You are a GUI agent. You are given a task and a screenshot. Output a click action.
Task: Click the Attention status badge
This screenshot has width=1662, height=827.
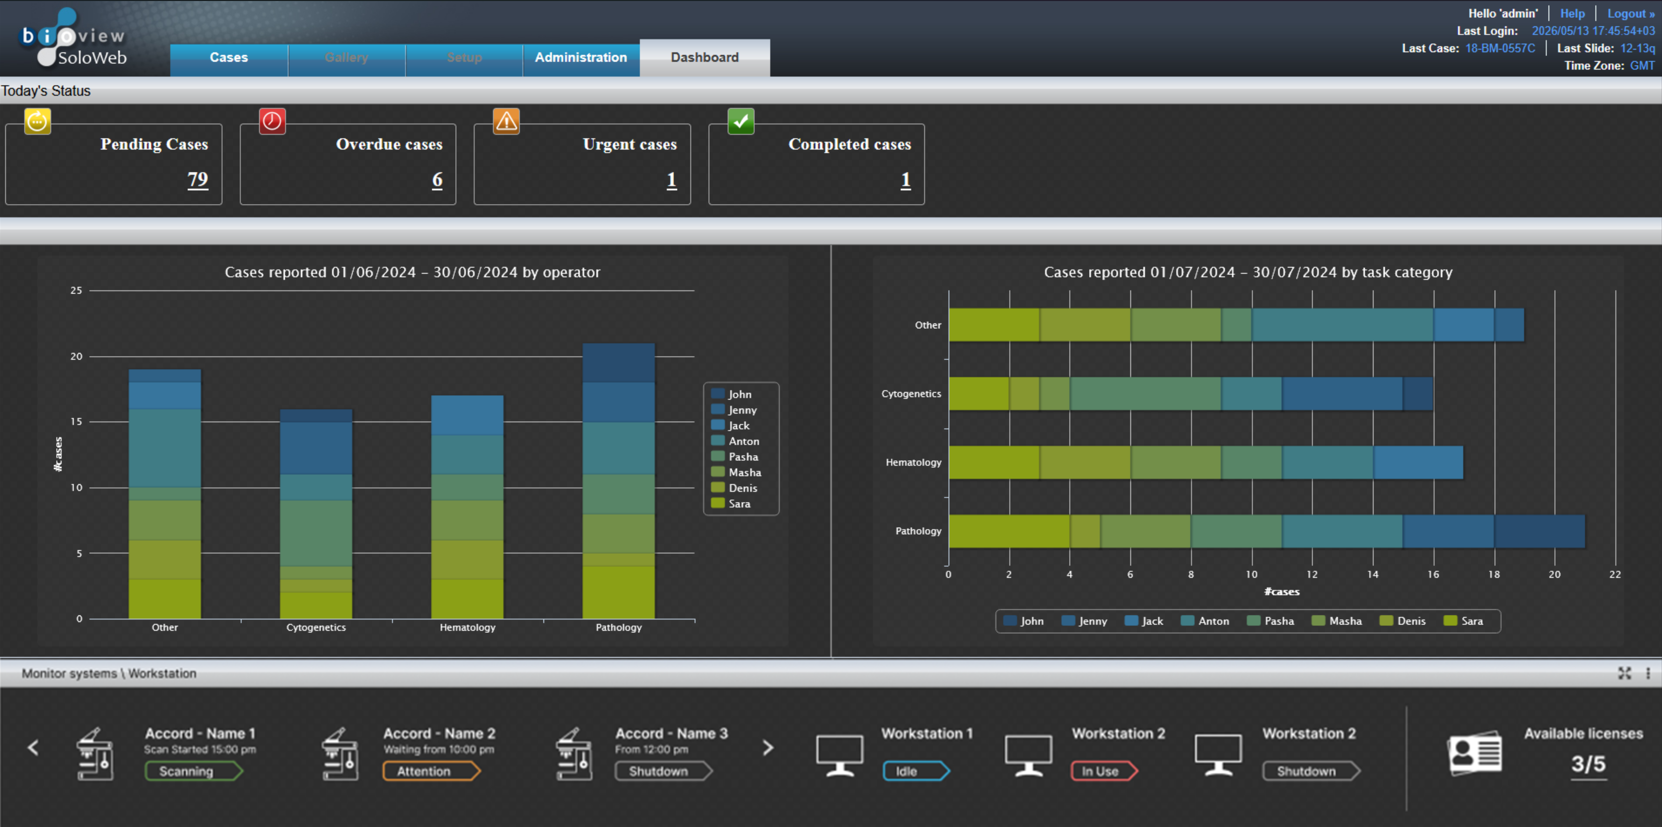tap(432, 771)
